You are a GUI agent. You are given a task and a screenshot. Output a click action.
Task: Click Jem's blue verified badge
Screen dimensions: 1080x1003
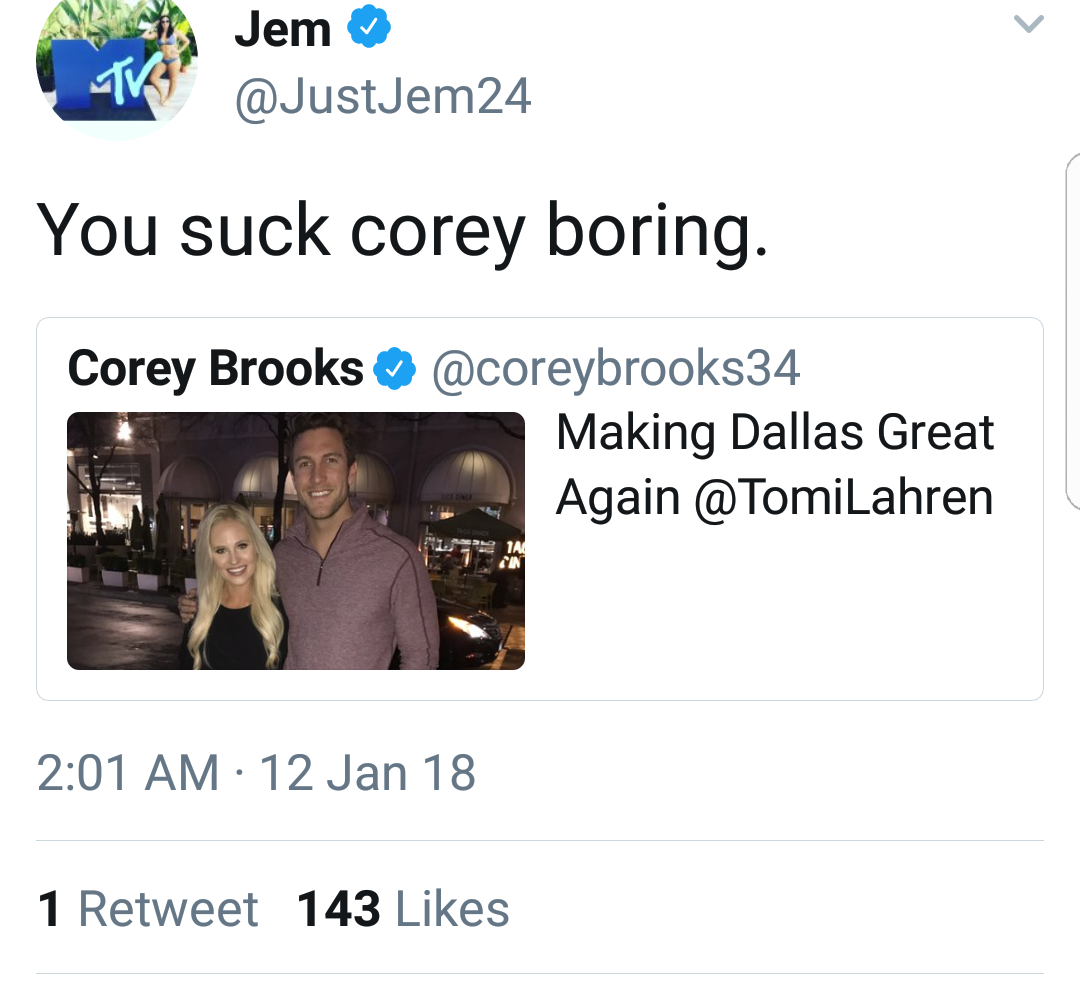(368, 27)
